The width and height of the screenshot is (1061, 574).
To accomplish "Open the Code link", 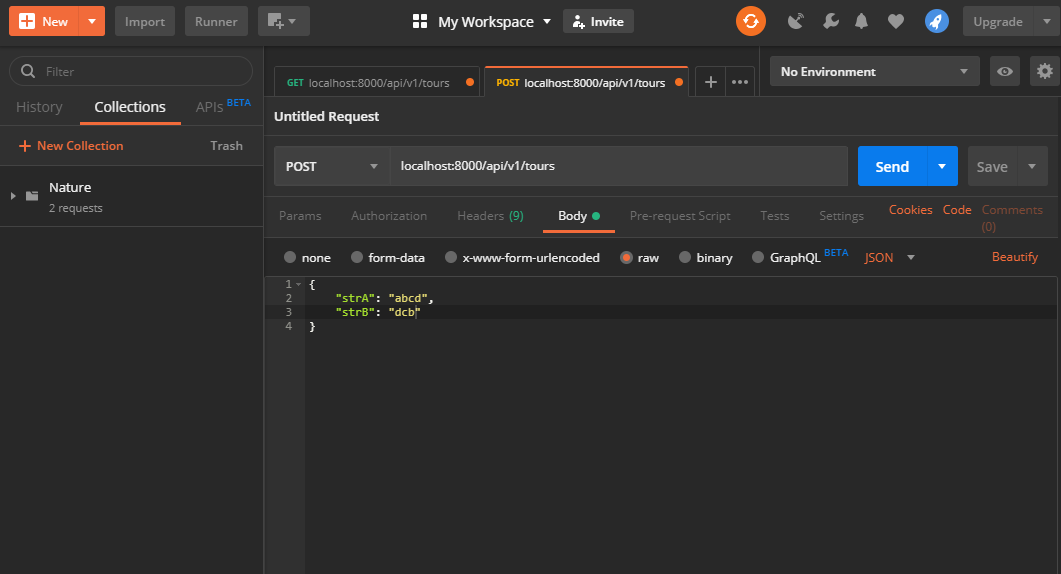I will click(x=957, y=210).
